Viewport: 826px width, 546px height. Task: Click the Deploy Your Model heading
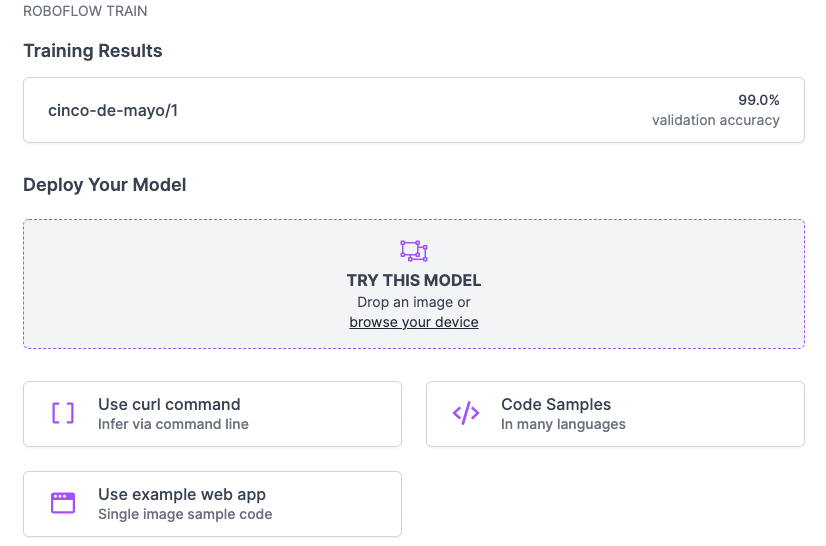click(x=104, y=185)
